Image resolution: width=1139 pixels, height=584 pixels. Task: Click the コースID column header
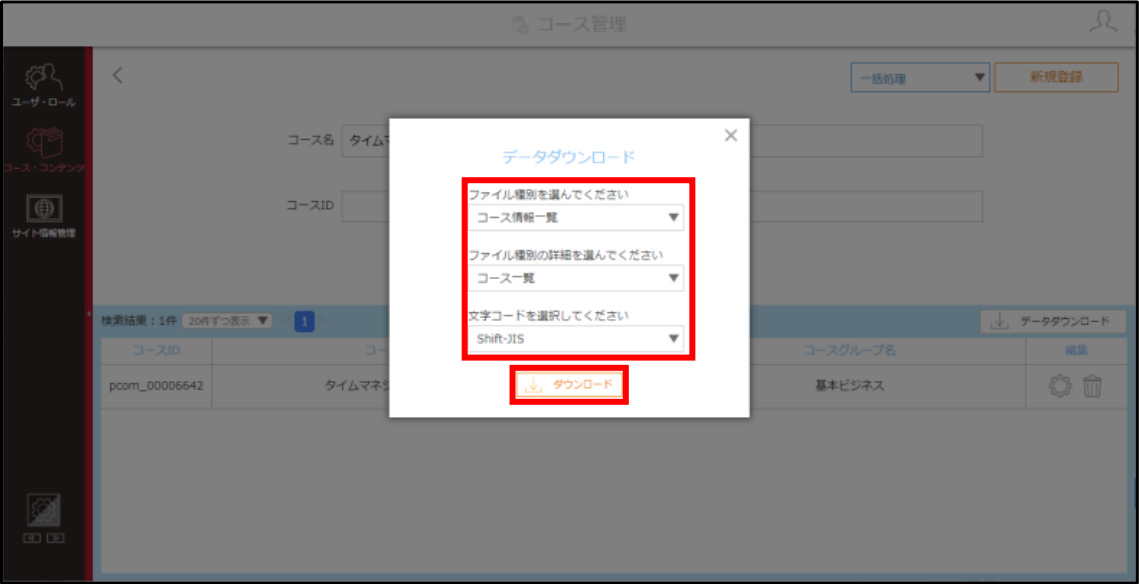(156, 351)
